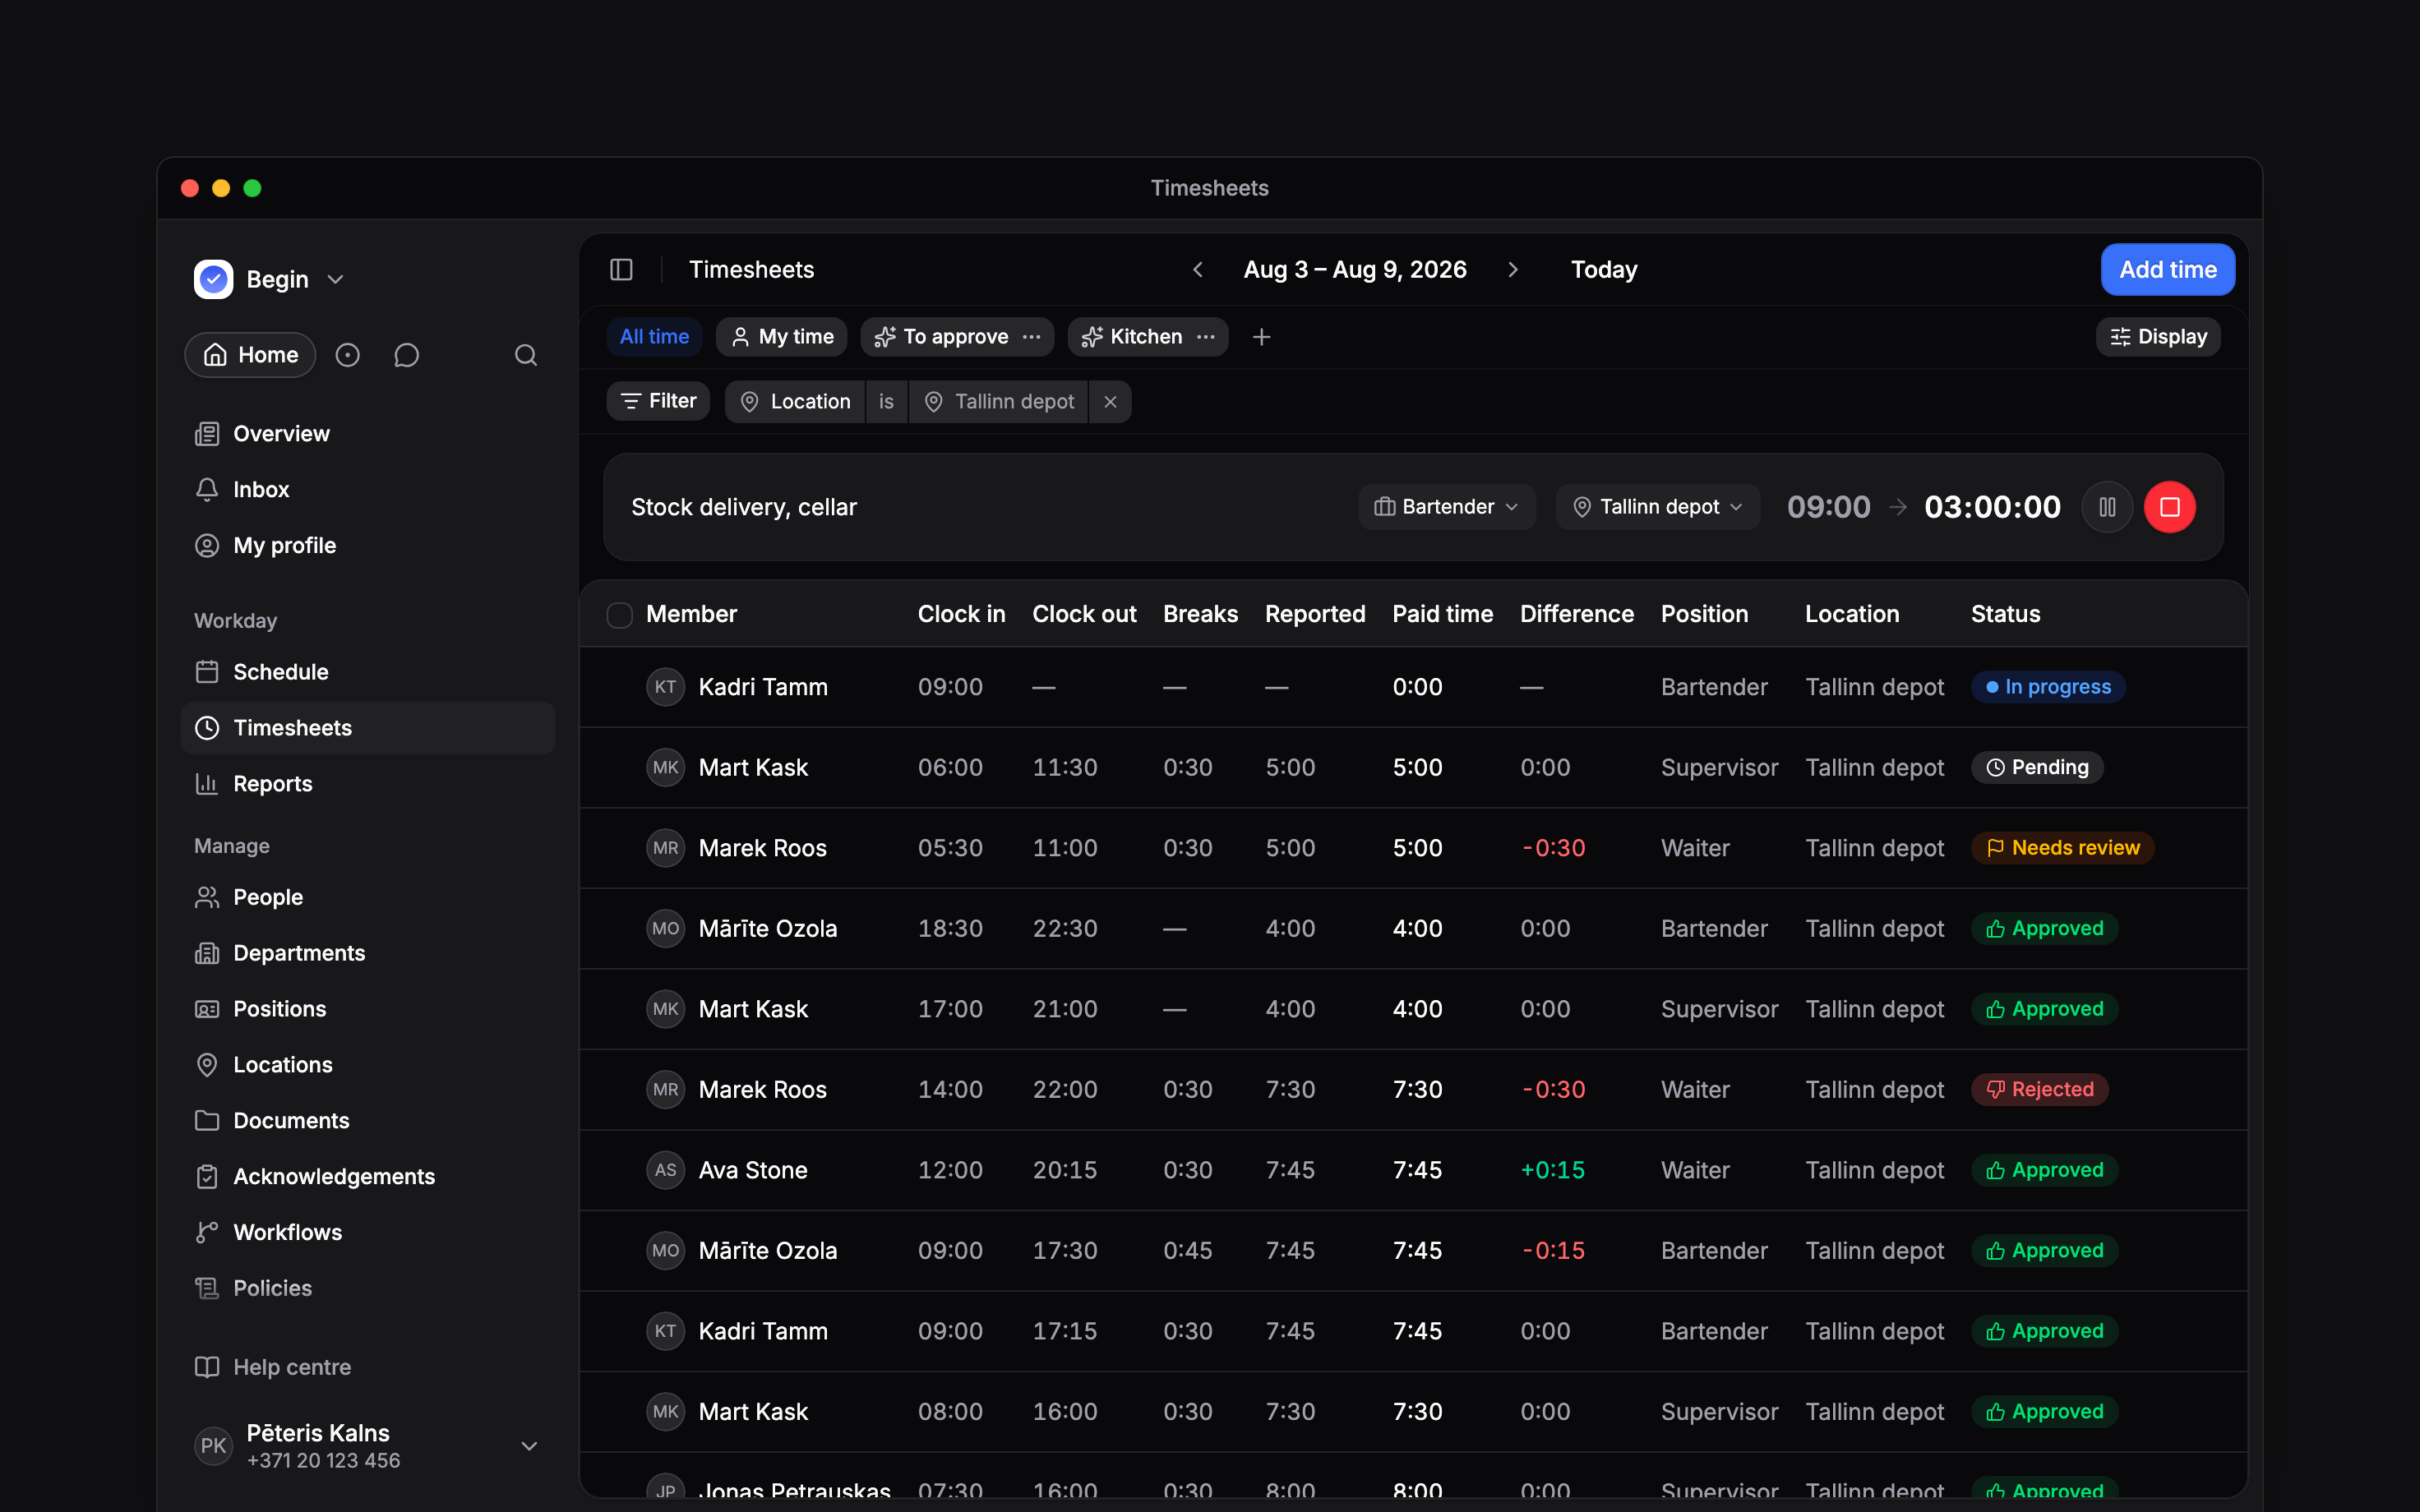This screenshot has width=2420, height=1512.
Task: Open the Tallinn depot timer location dropdown
Action: pos(1657,507)
